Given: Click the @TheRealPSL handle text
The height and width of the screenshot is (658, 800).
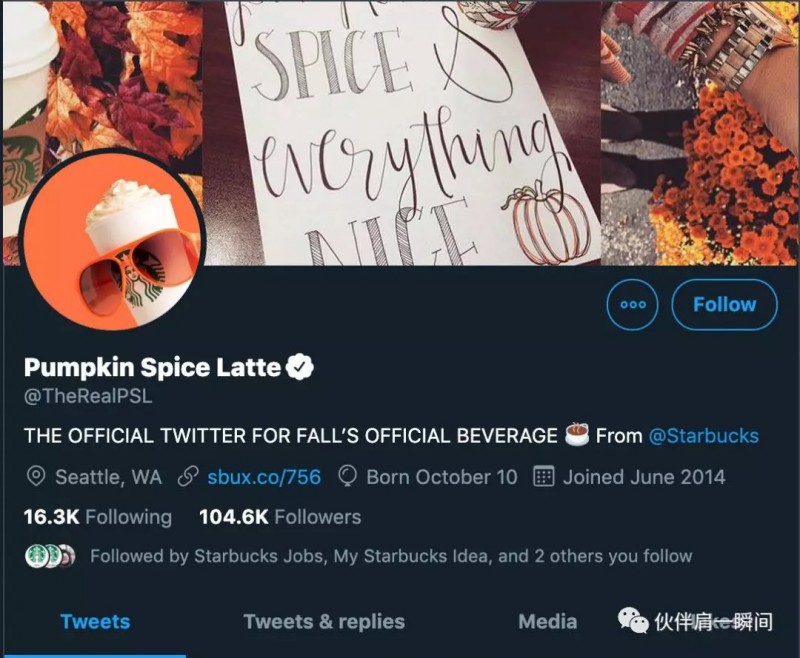Looking at the screenshot, I should click(x=88, y=396).
